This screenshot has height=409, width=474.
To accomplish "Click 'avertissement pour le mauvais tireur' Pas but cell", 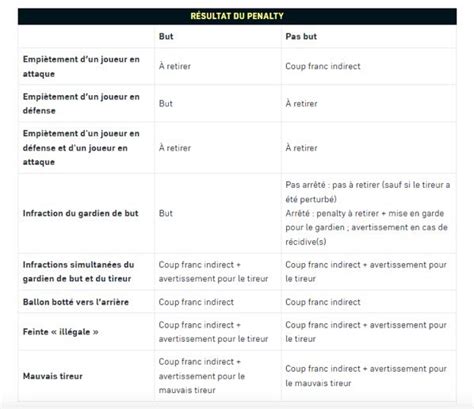I will point(366,376).
